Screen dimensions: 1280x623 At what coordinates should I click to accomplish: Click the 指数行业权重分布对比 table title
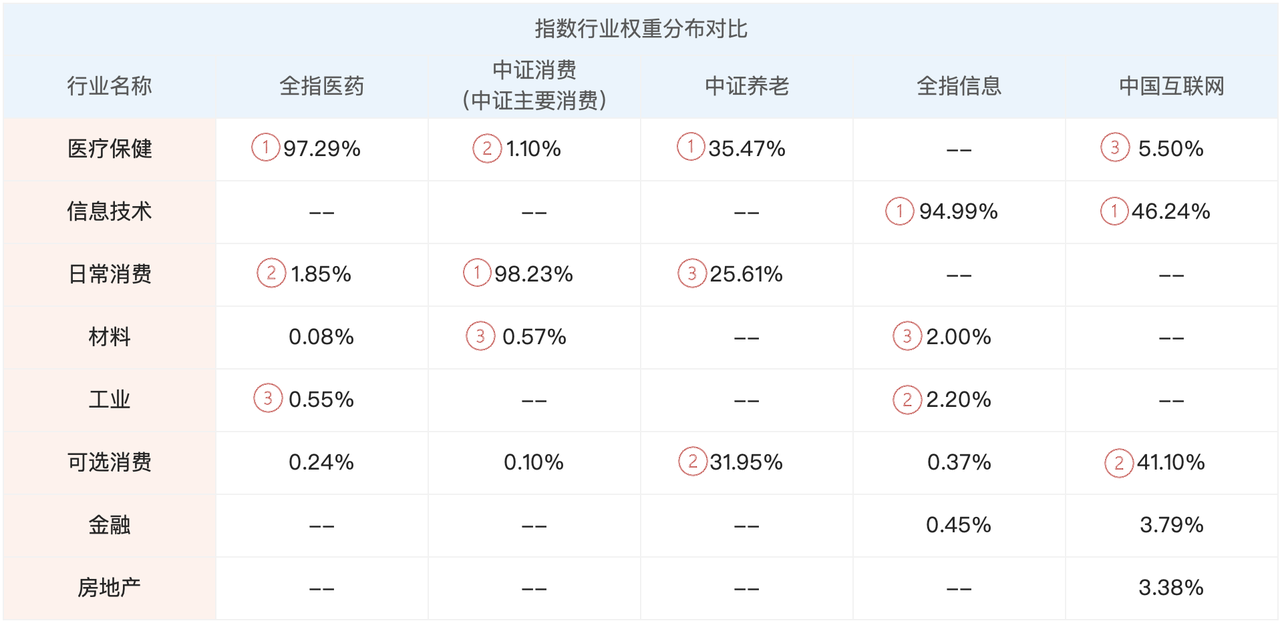[x=641, y=29]
